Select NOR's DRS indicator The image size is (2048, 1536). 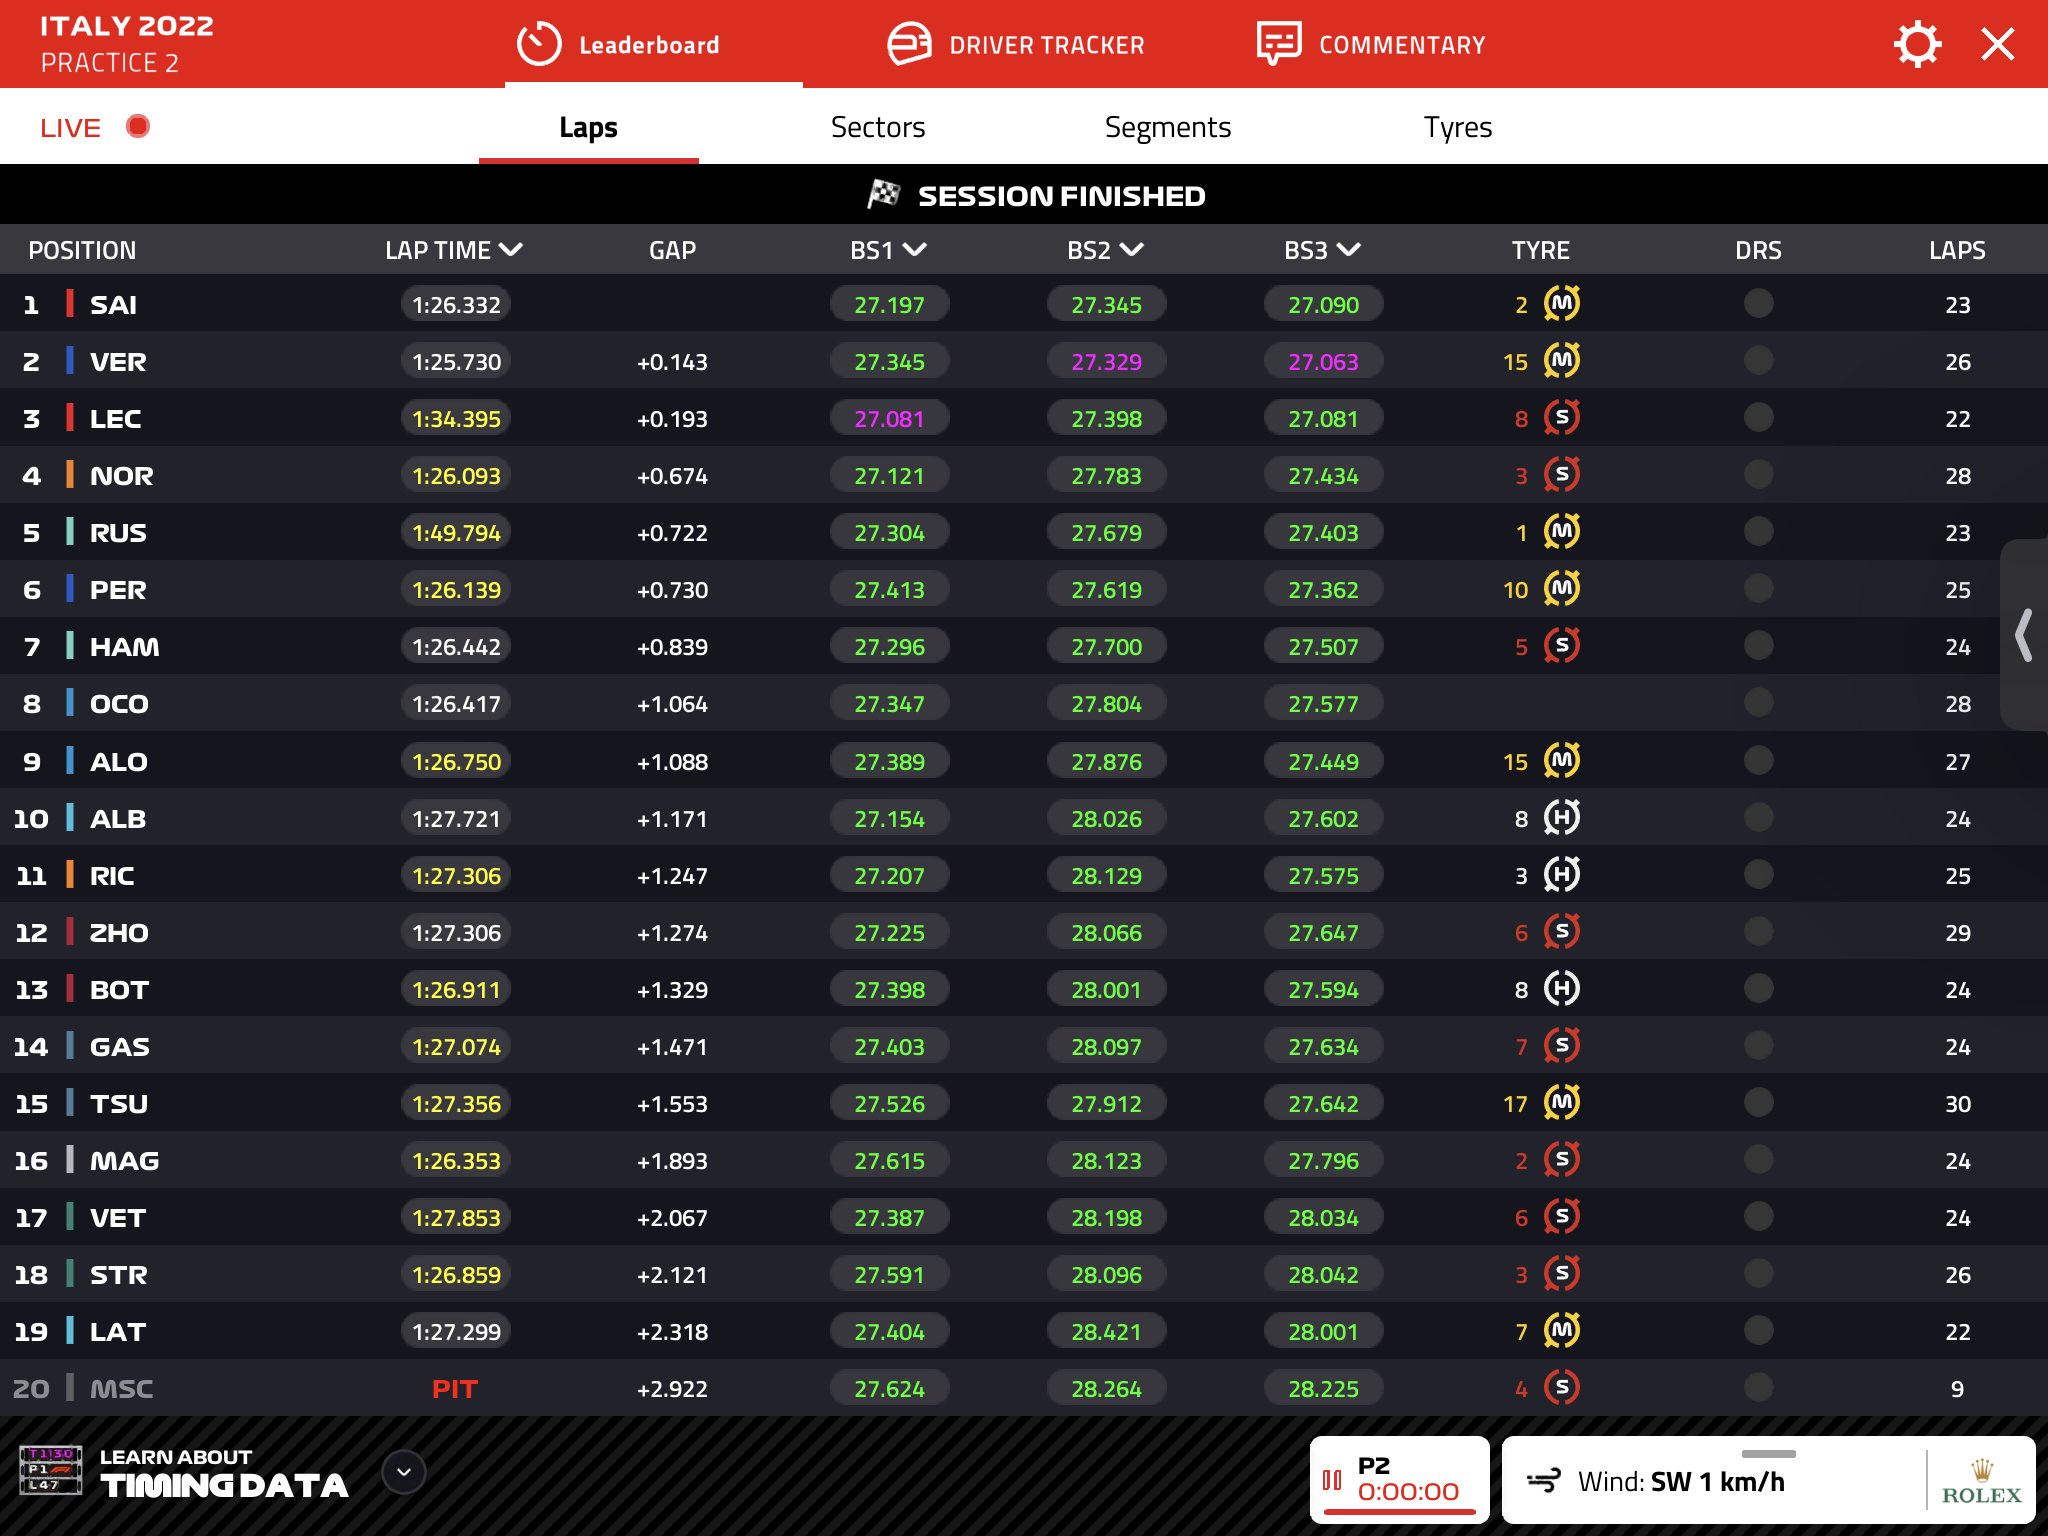(1758, 474)
